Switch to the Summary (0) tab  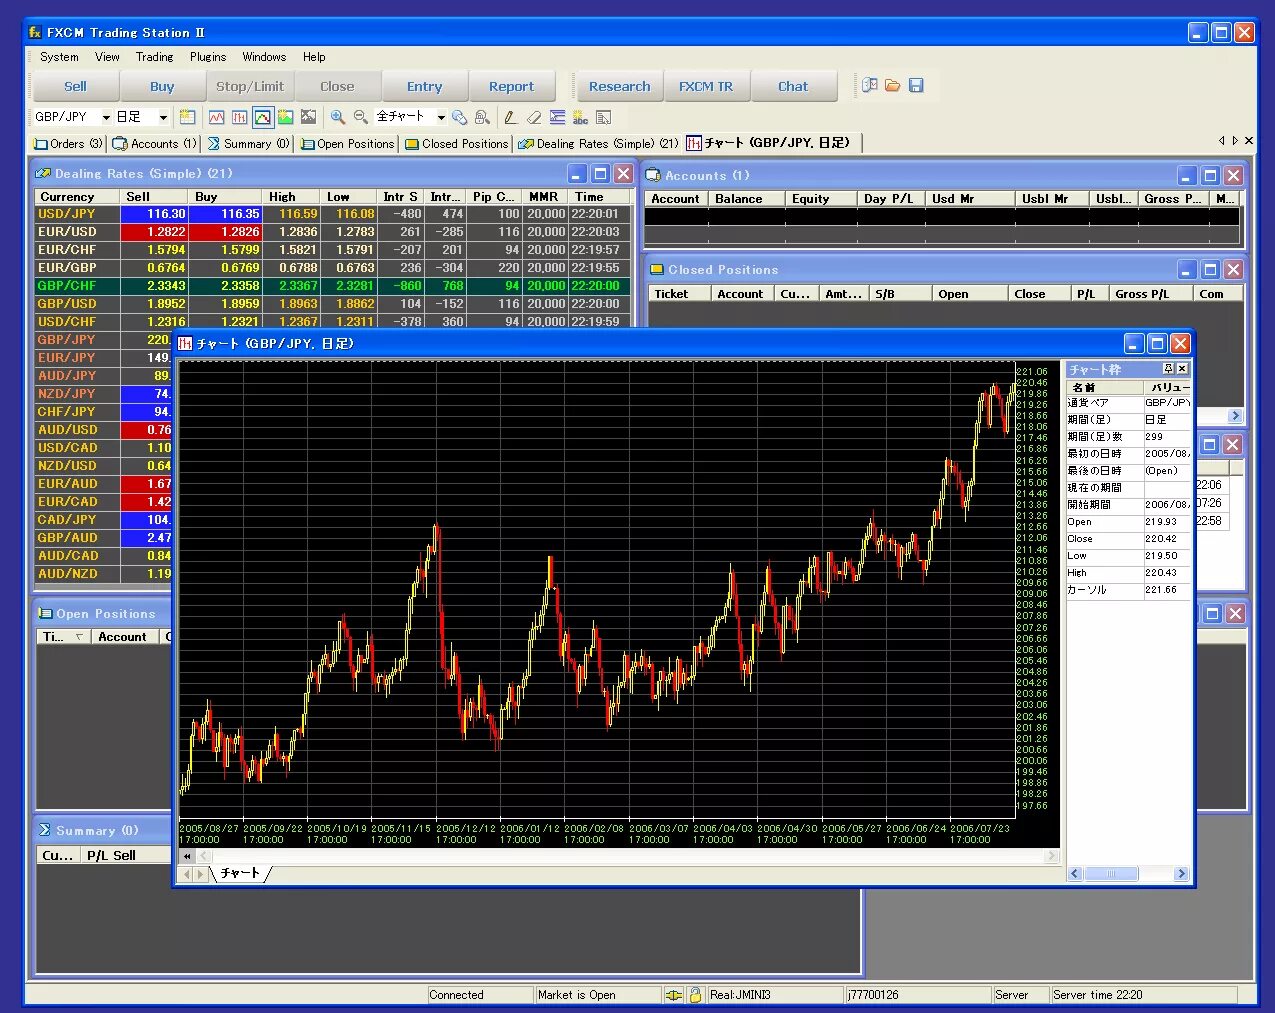(248, 144)
